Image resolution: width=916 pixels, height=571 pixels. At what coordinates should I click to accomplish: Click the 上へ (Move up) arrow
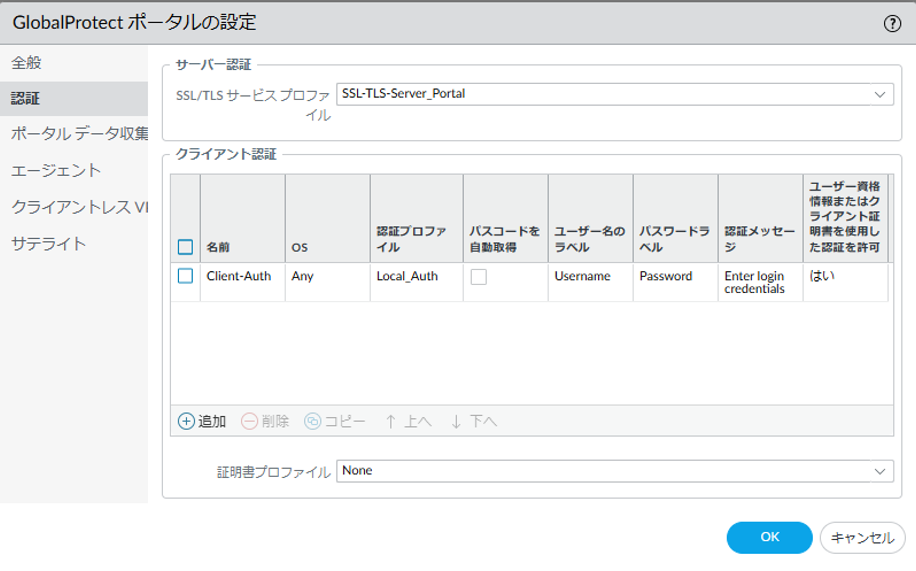coord(391,421)
